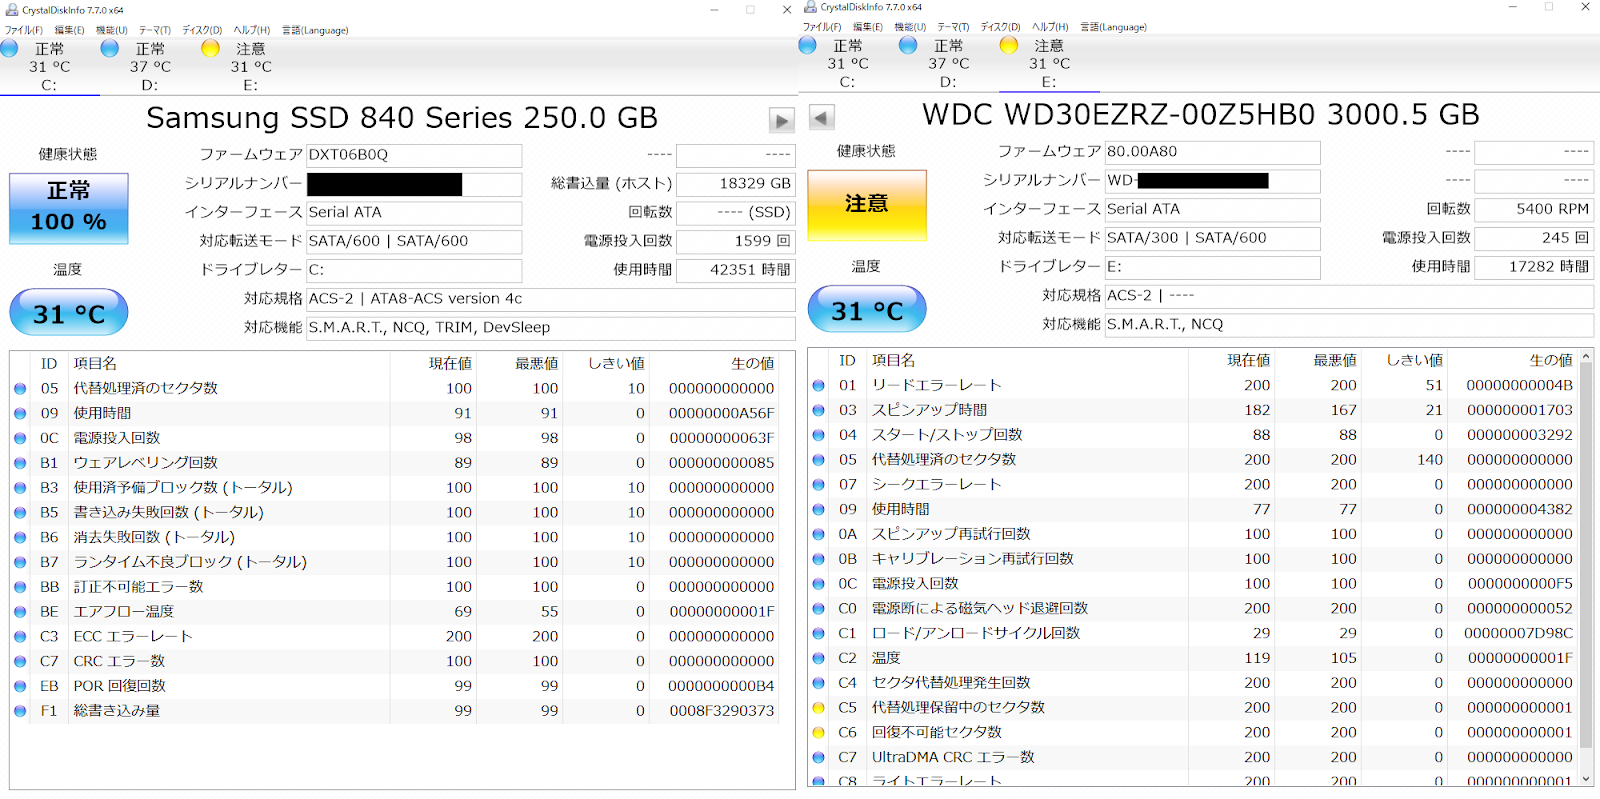Click raw value 00000007D98C

click(1518, 633)
